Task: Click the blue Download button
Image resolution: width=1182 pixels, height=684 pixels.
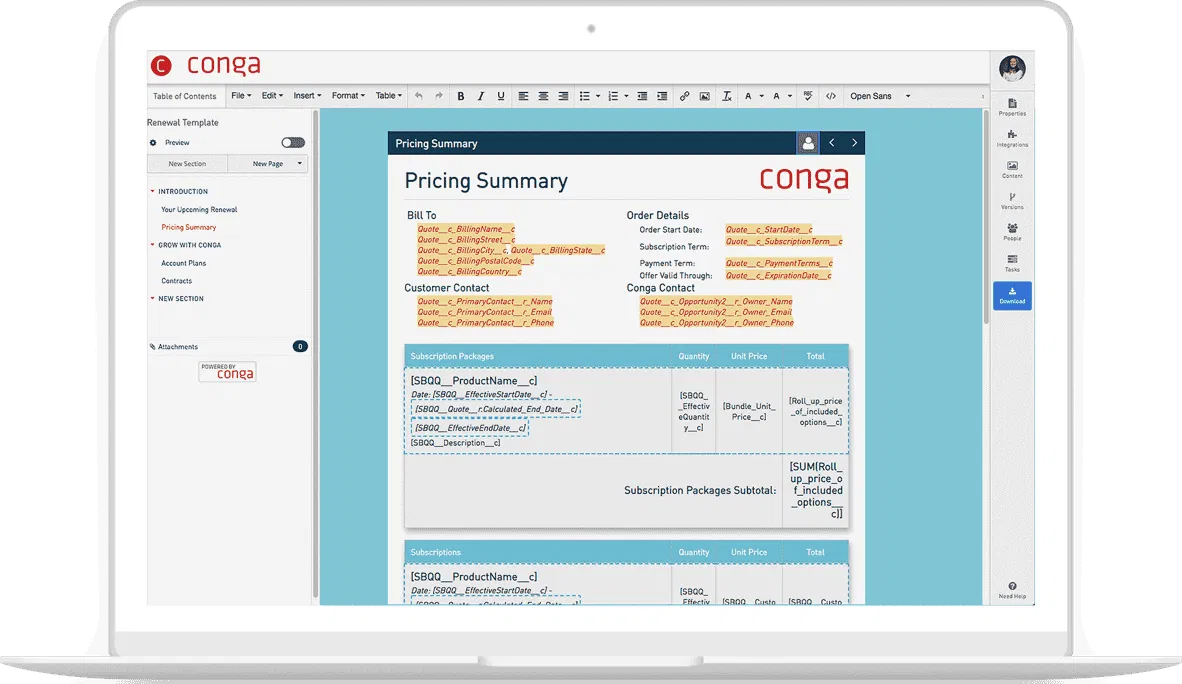Action: 1012,295
